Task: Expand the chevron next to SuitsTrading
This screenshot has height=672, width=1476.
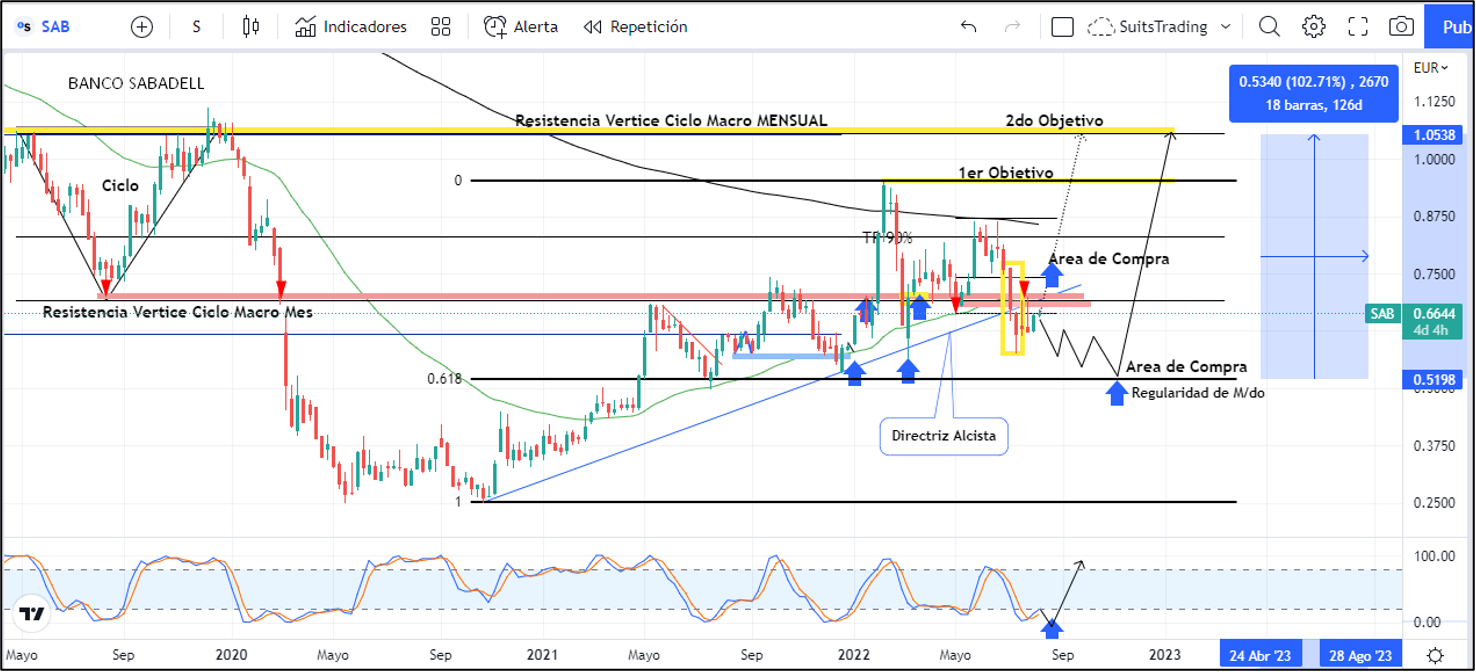Action: [x=1226, y=27]
